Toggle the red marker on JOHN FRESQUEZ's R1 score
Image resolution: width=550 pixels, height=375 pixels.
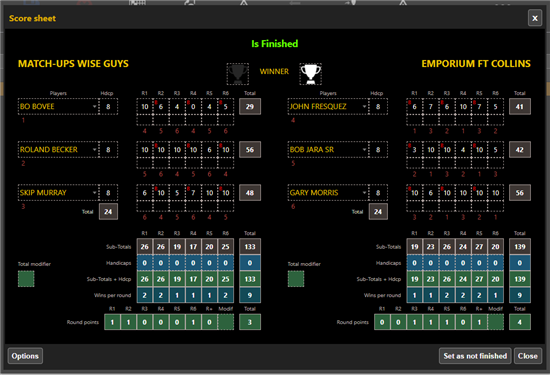pyautogui.click(x=409, y=102)
